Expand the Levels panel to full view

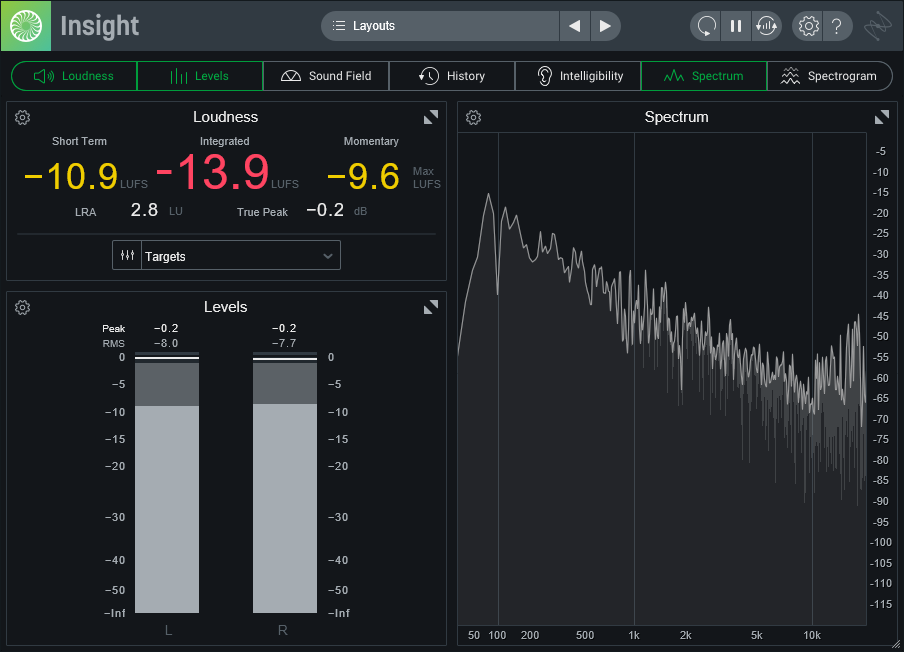tap(431, 307)
